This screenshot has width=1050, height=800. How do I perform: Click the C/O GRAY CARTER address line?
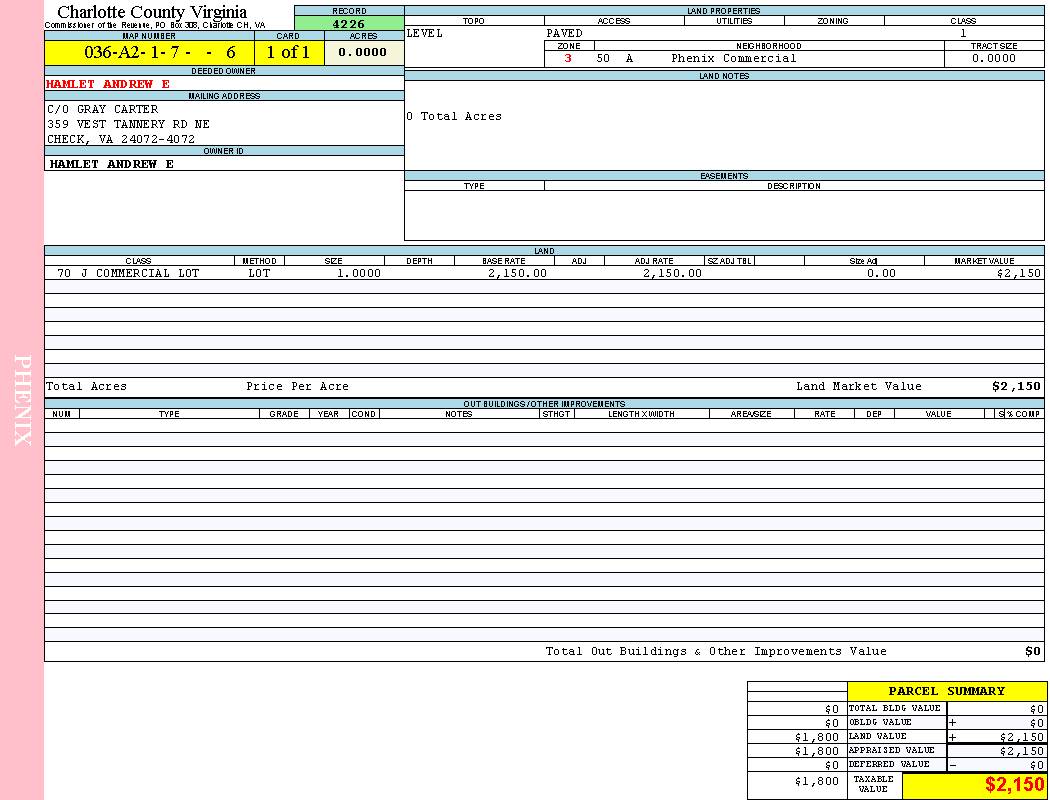coord(102,109)
